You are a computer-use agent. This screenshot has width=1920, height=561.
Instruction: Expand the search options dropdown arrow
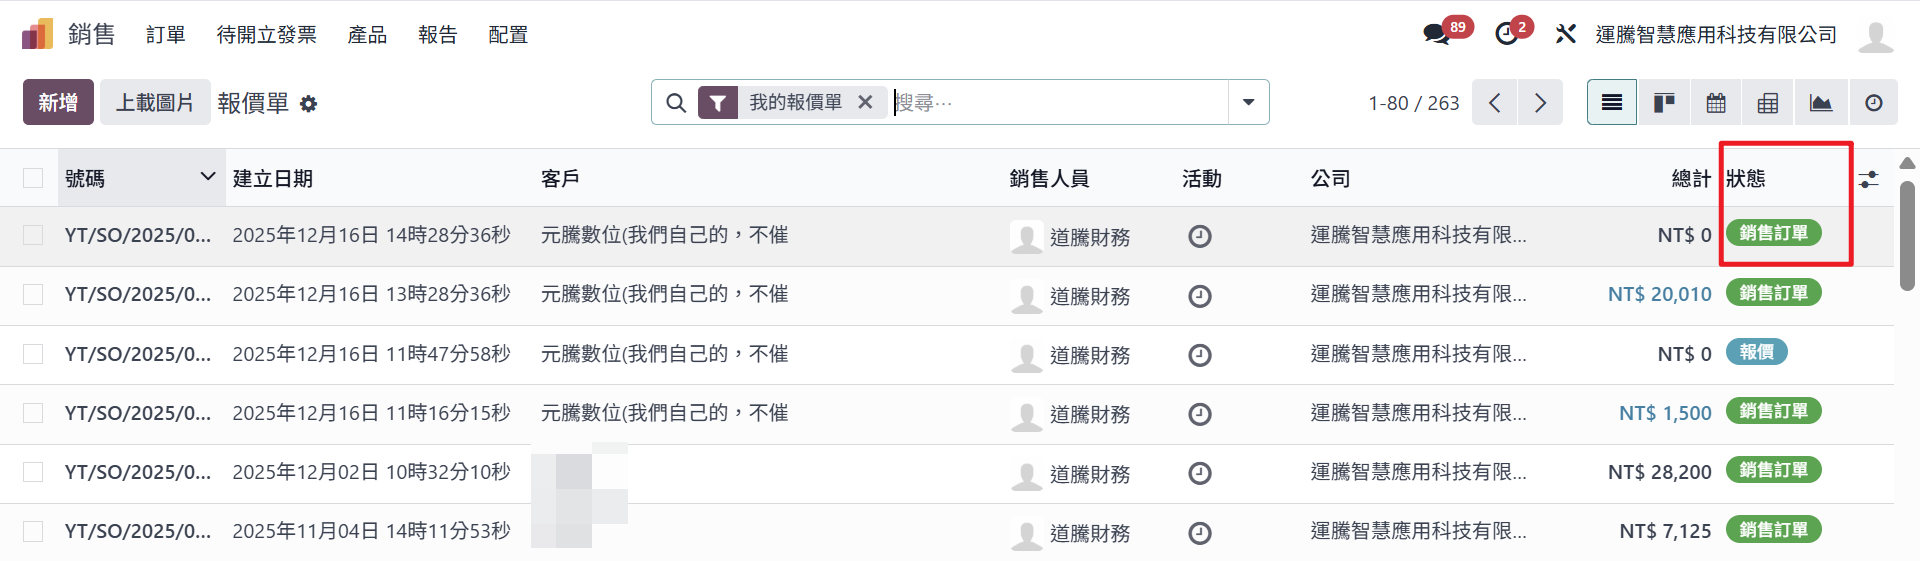click(1248, 102)
